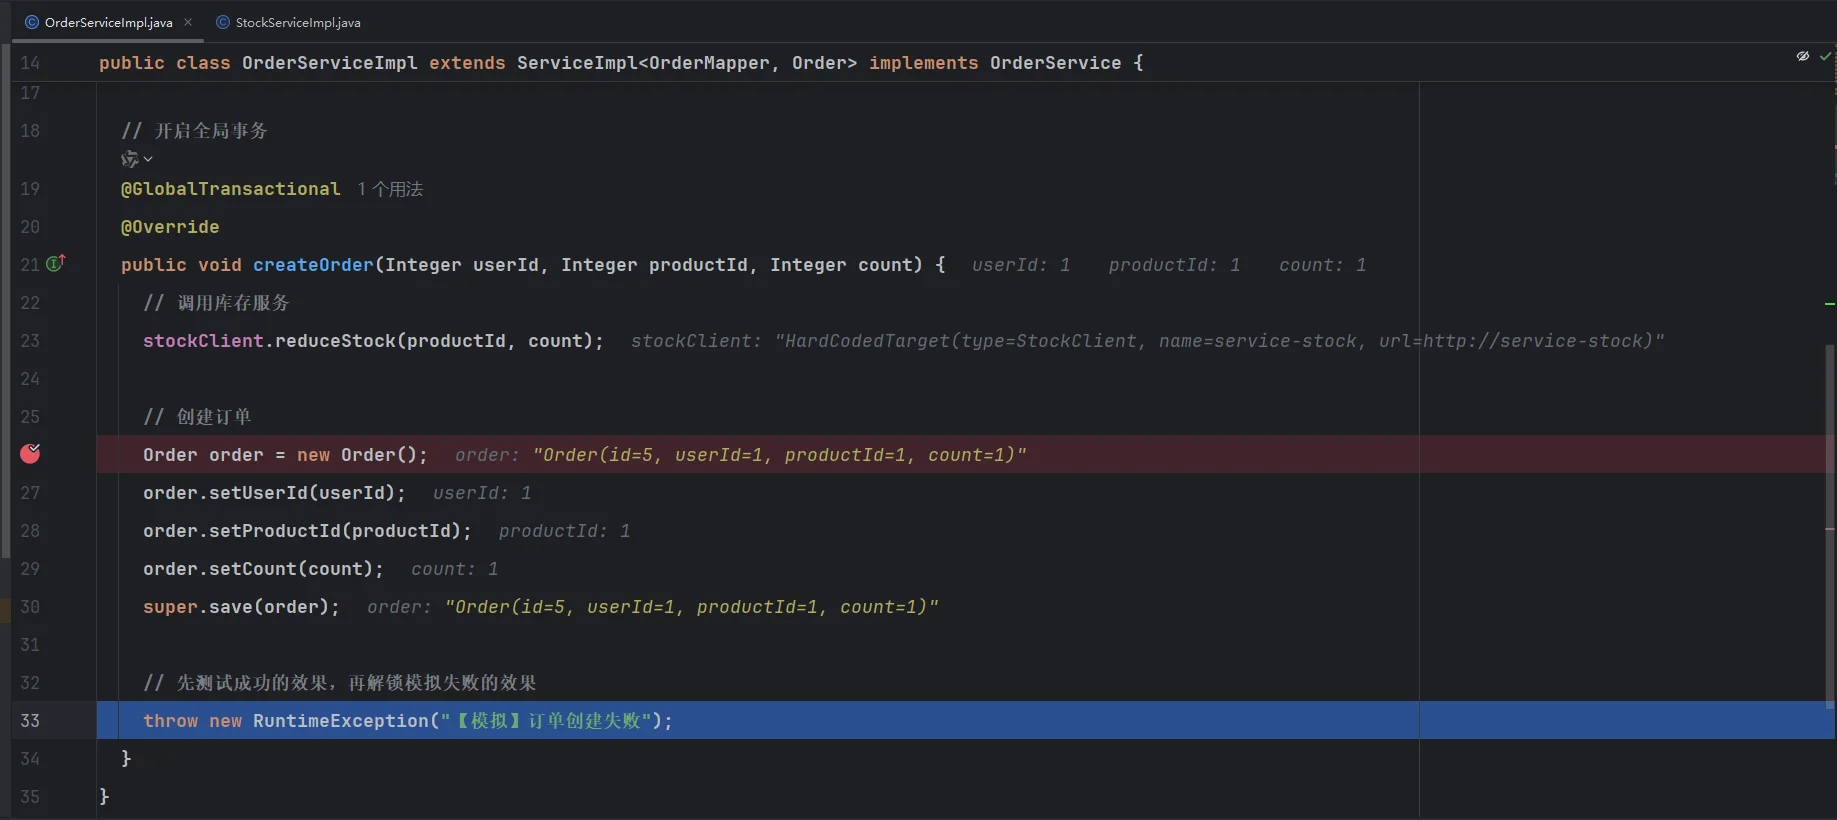The width and height of the screenshot is (1837, 820).
Task: Click the '// 先测试成功的效果' comment on line 32
Action: (x=340, y=683)
